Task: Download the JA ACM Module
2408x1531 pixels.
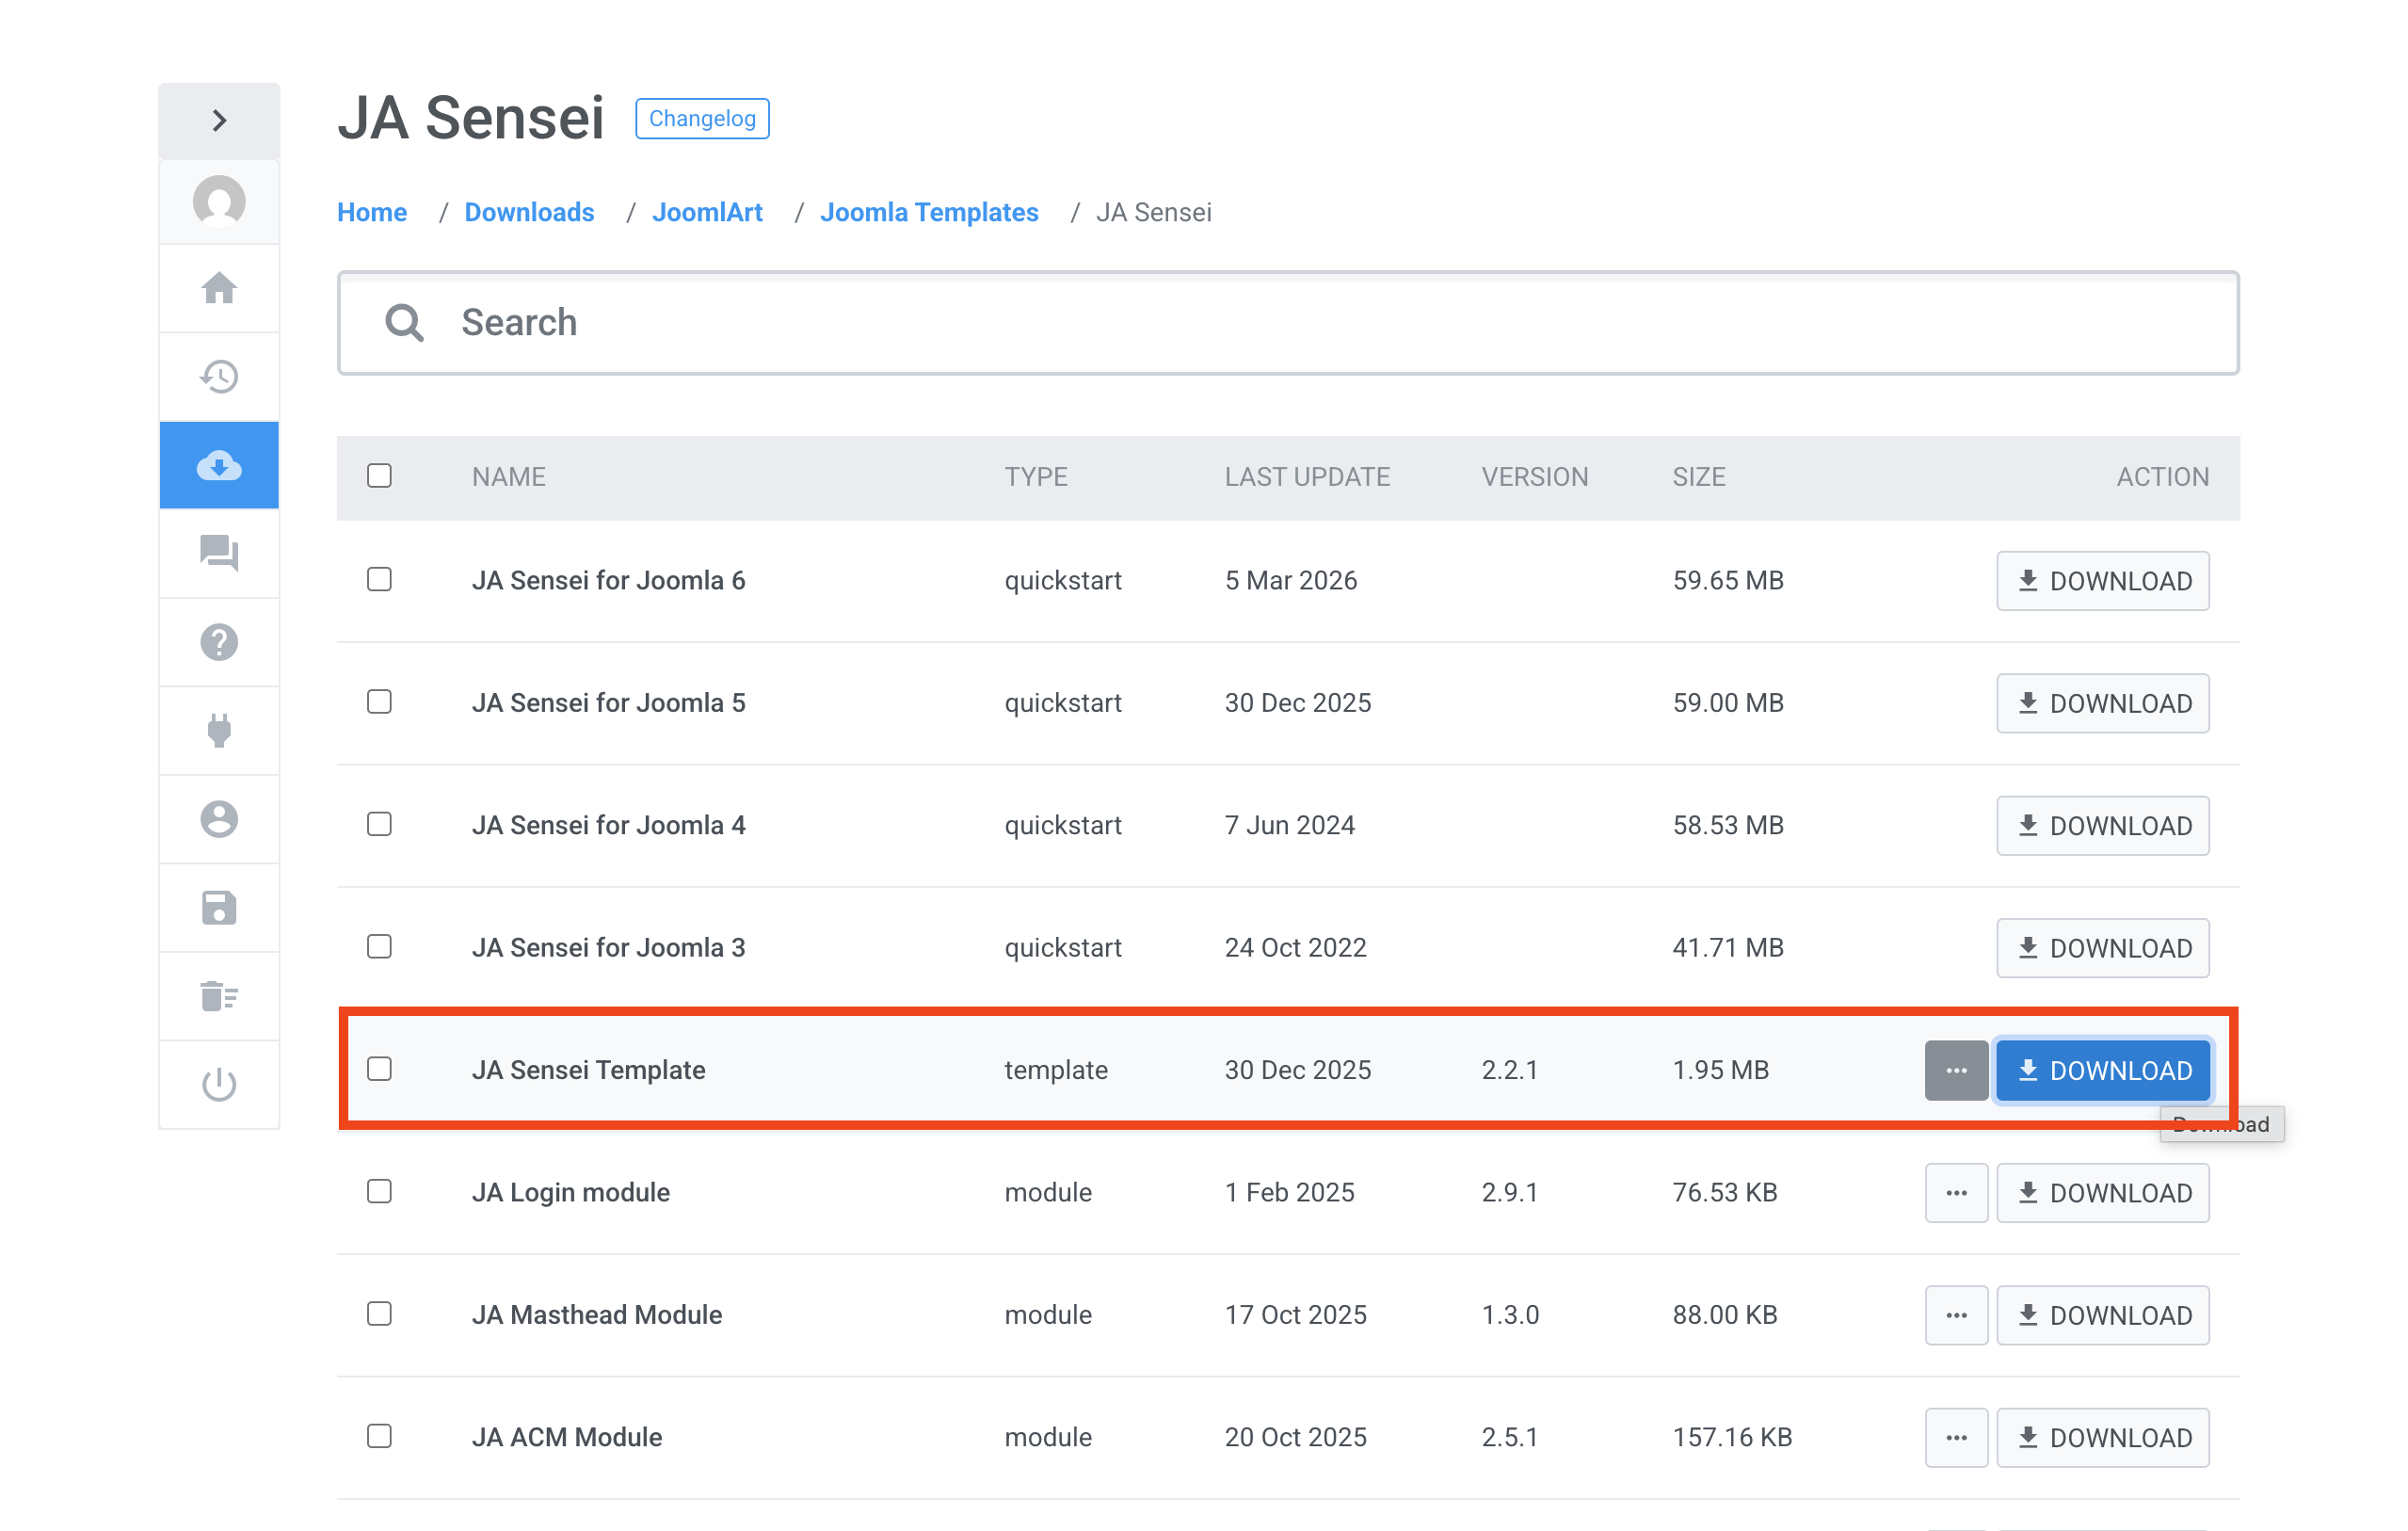Action: click(x=2103, y=1437)
